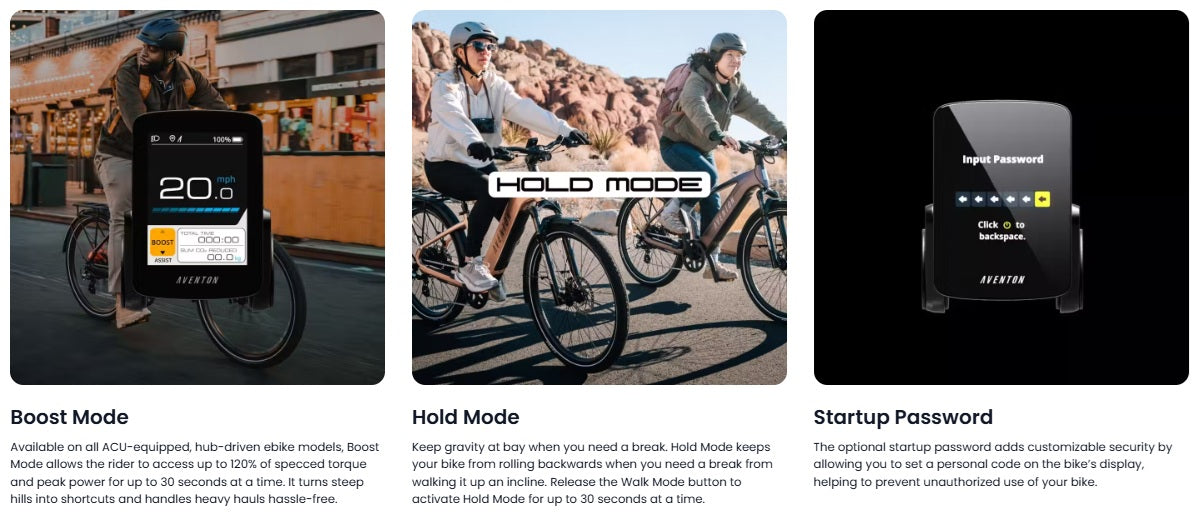
Task: Open the Hold Mode desert riders image
Action: [599, 197]
